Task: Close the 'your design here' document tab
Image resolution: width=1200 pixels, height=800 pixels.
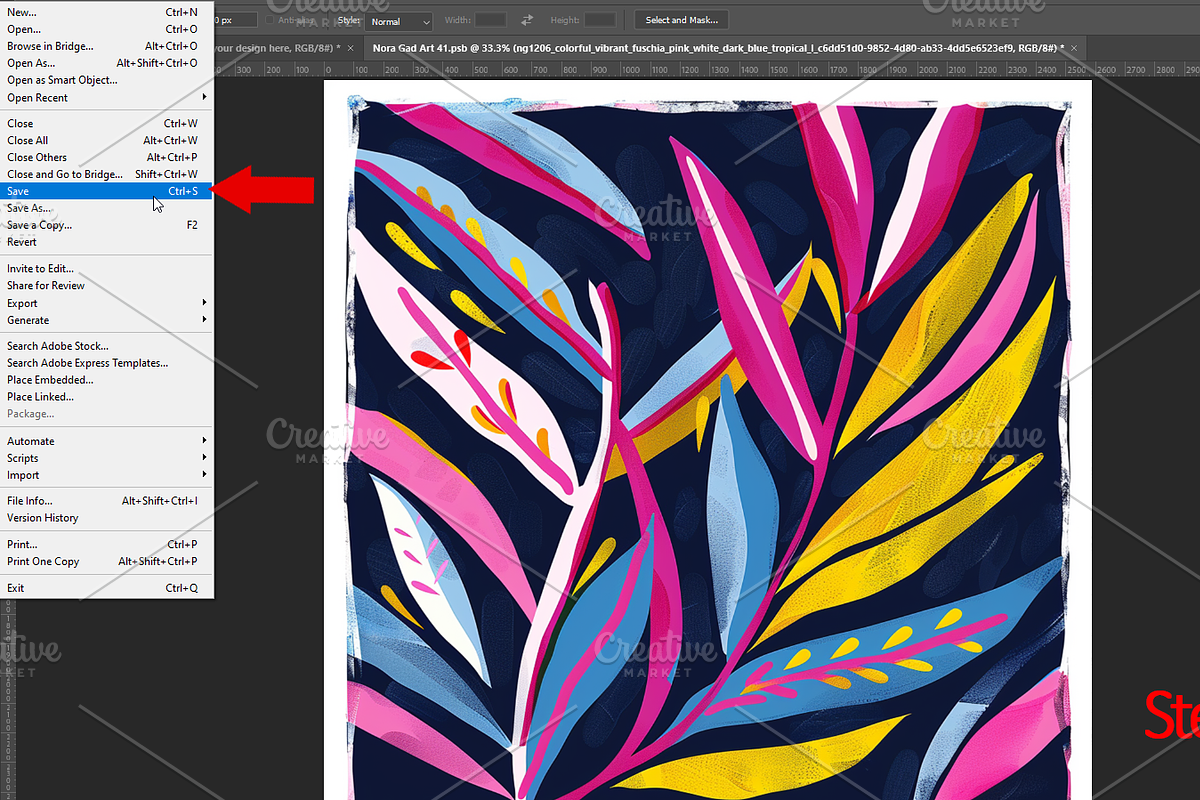Action: (350, 47)
